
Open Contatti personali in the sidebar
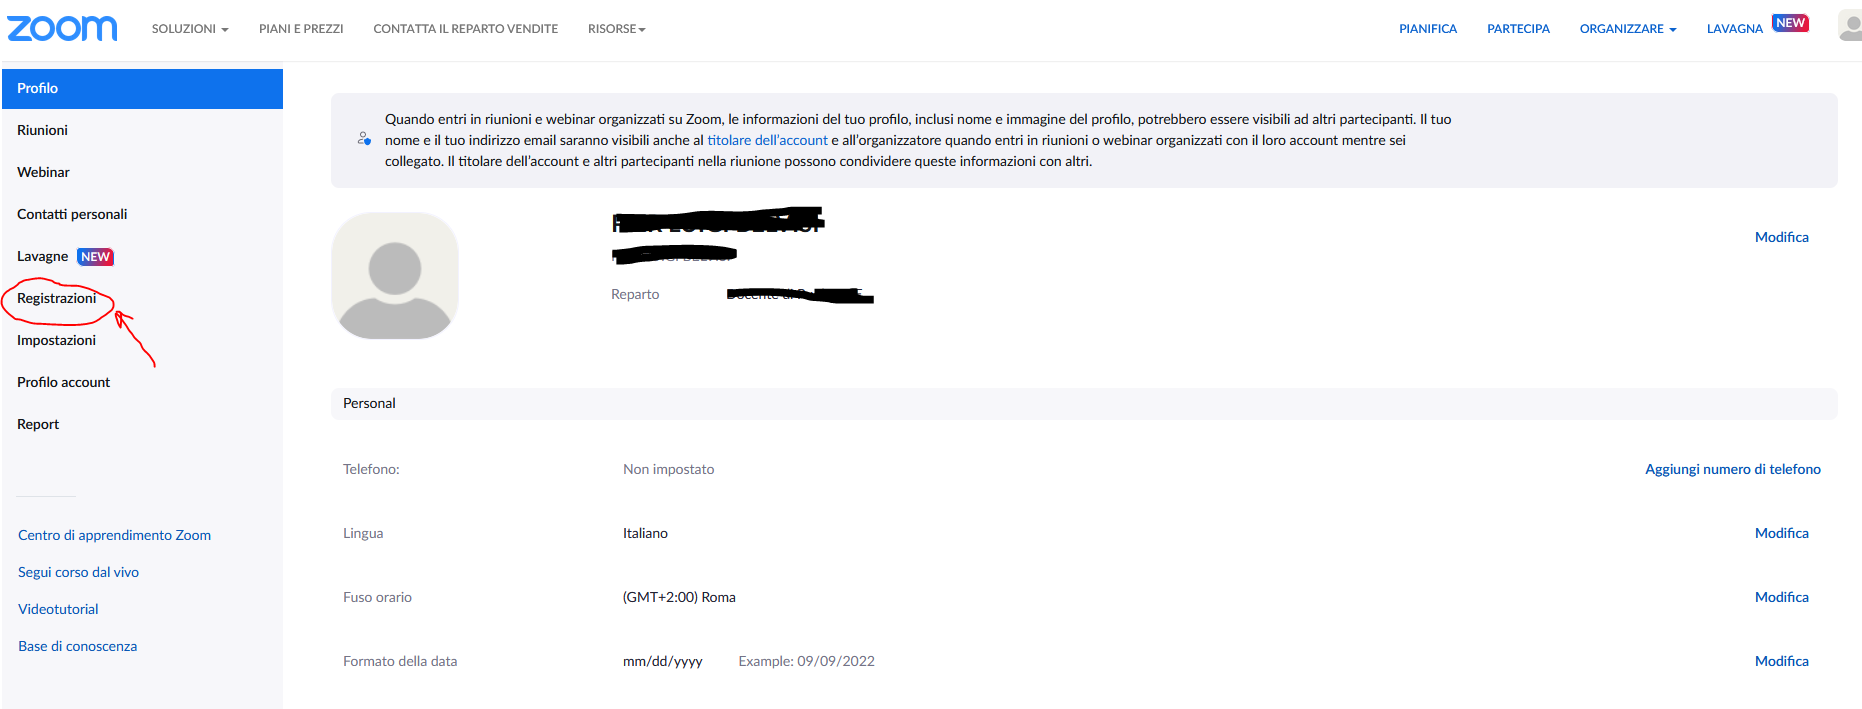coord(72,214)
